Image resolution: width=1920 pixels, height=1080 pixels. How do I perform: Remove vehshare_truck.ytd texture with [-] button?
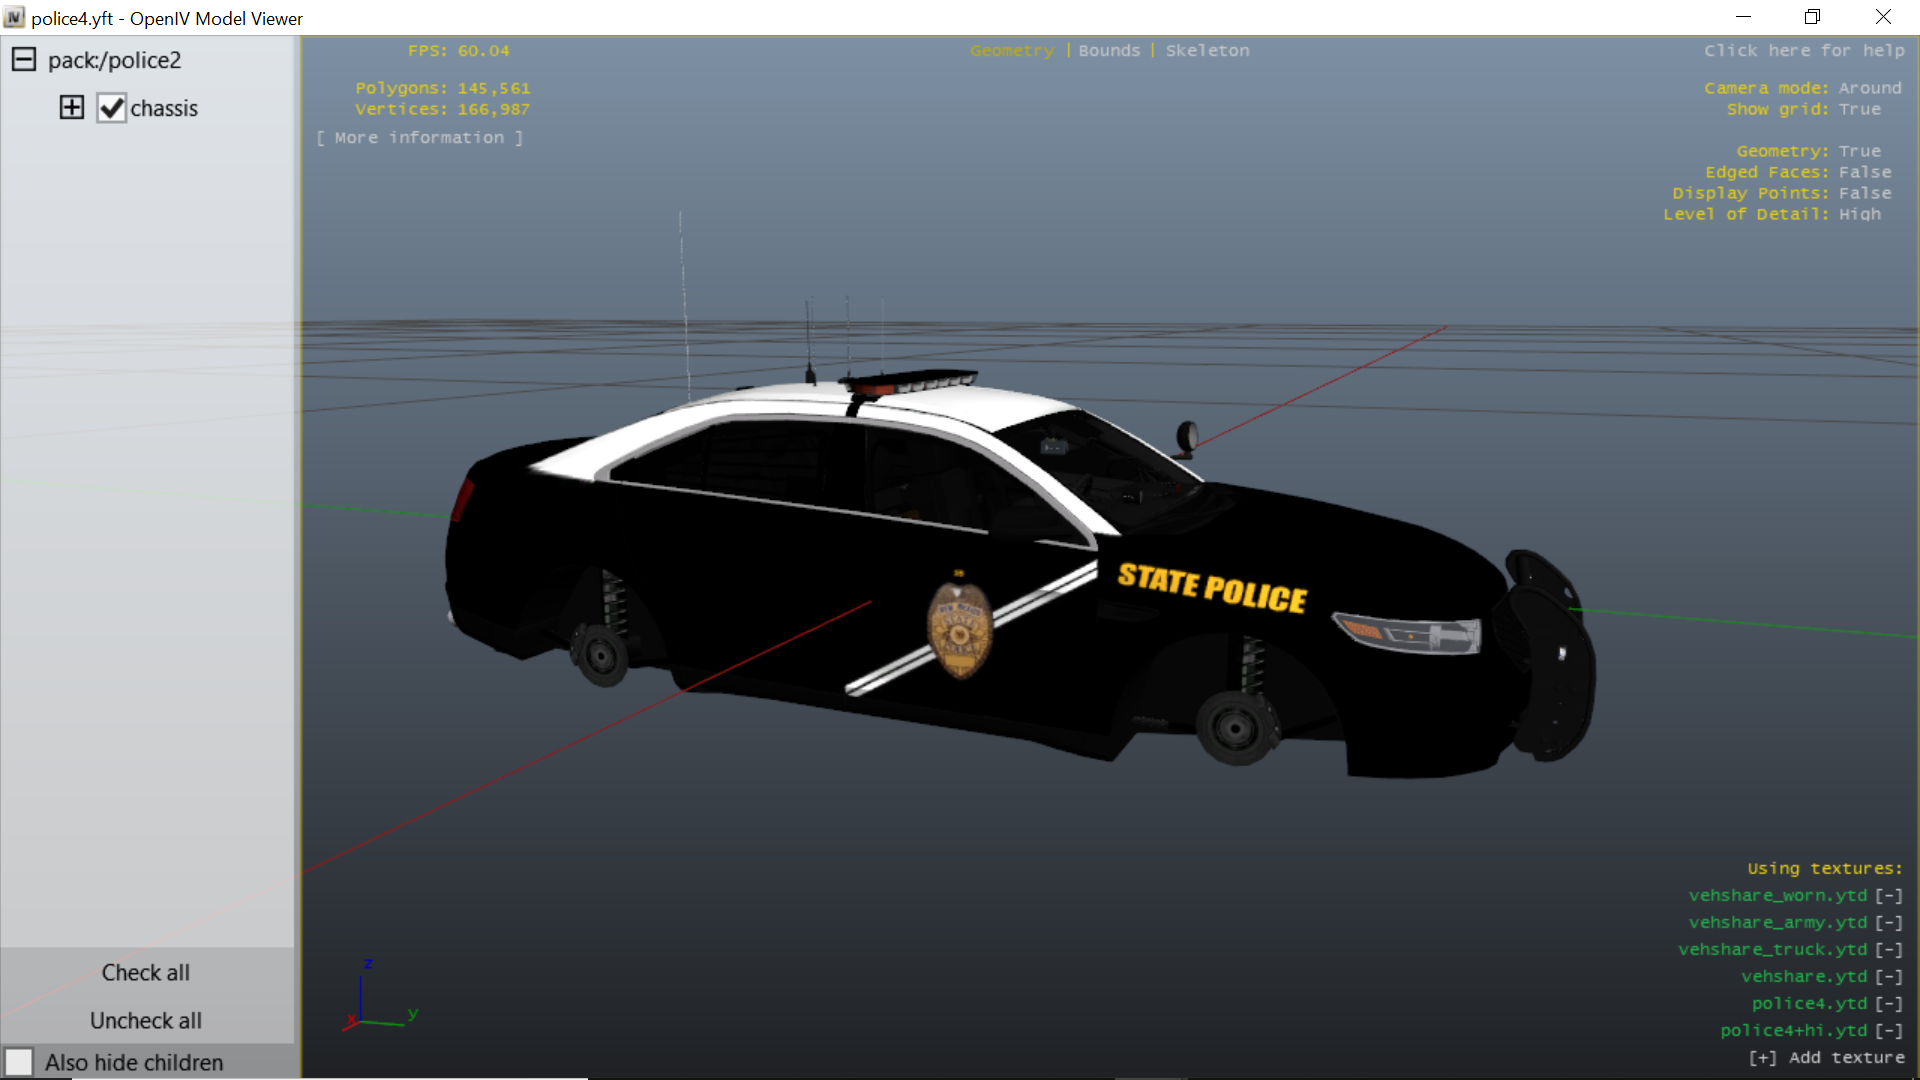[x=1888, y=950]
